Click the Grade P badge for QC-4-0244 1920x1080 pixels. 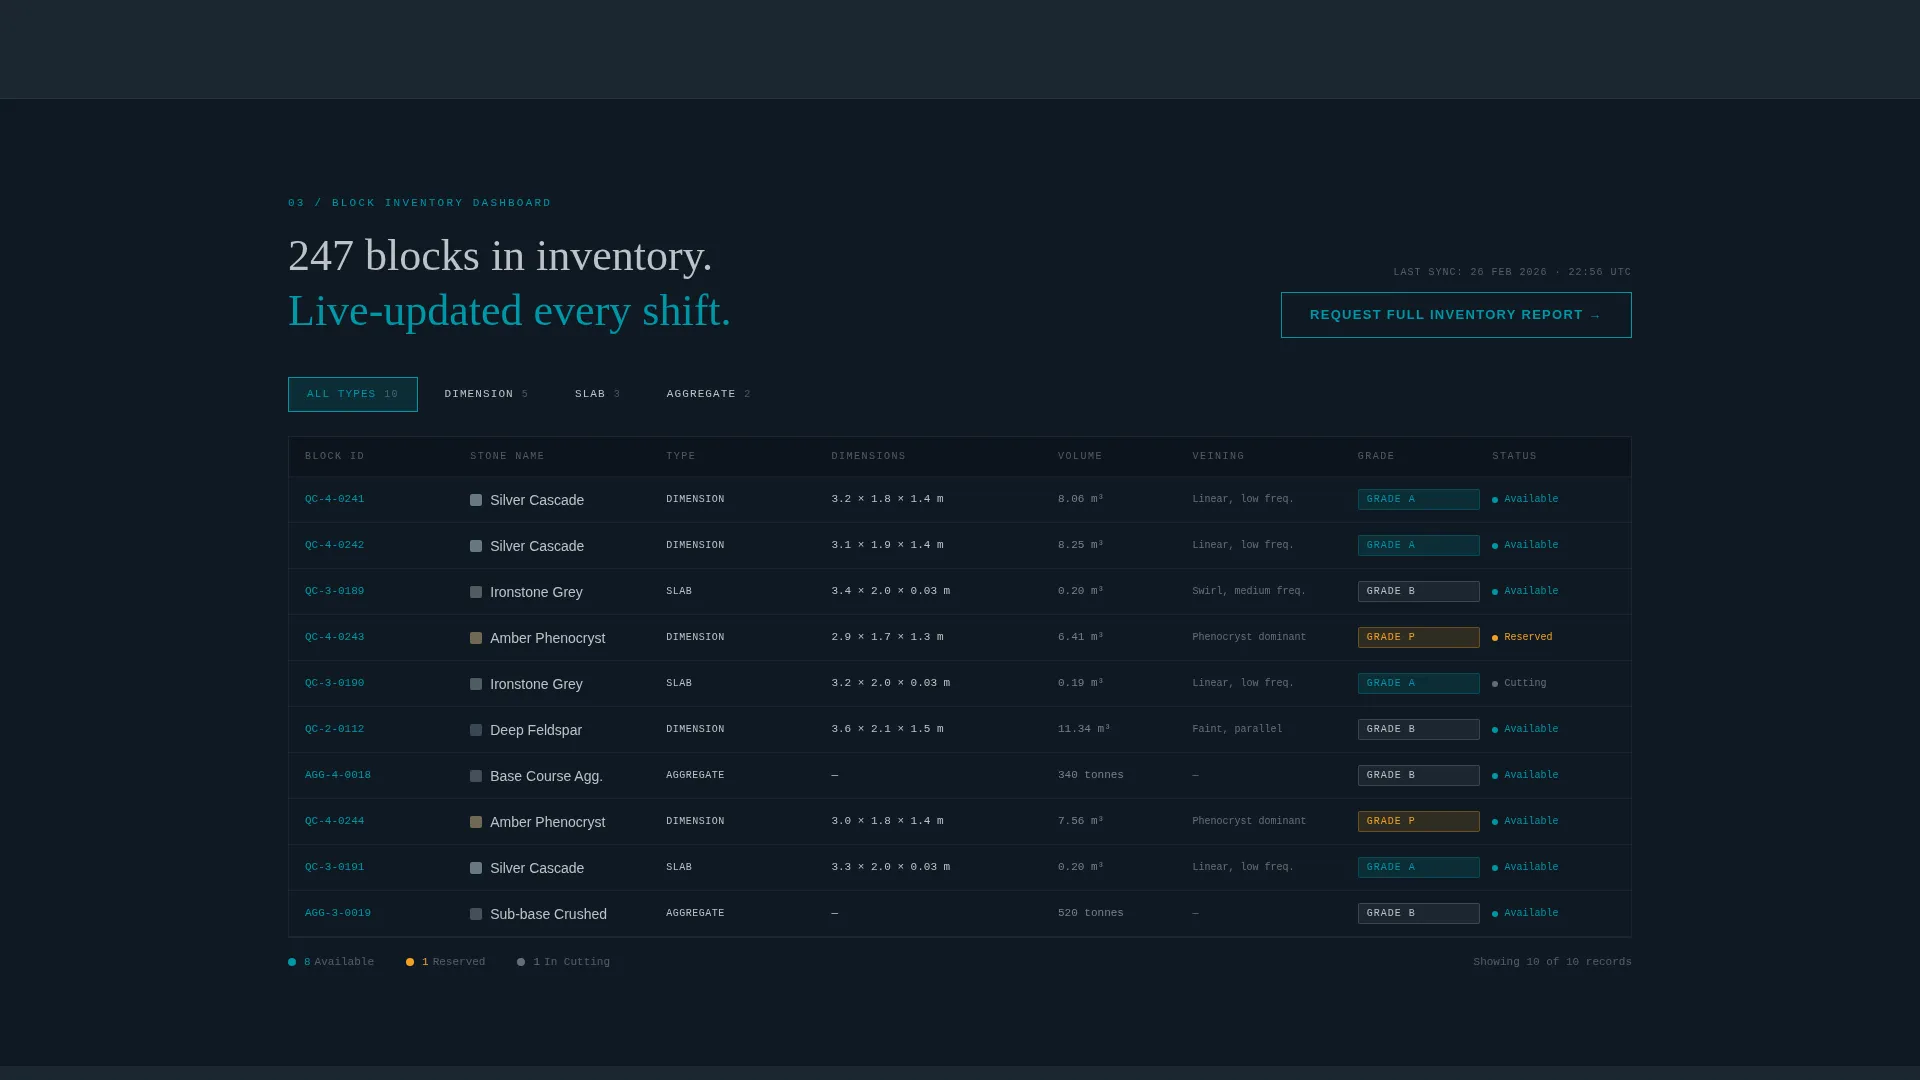[1418, 821]
